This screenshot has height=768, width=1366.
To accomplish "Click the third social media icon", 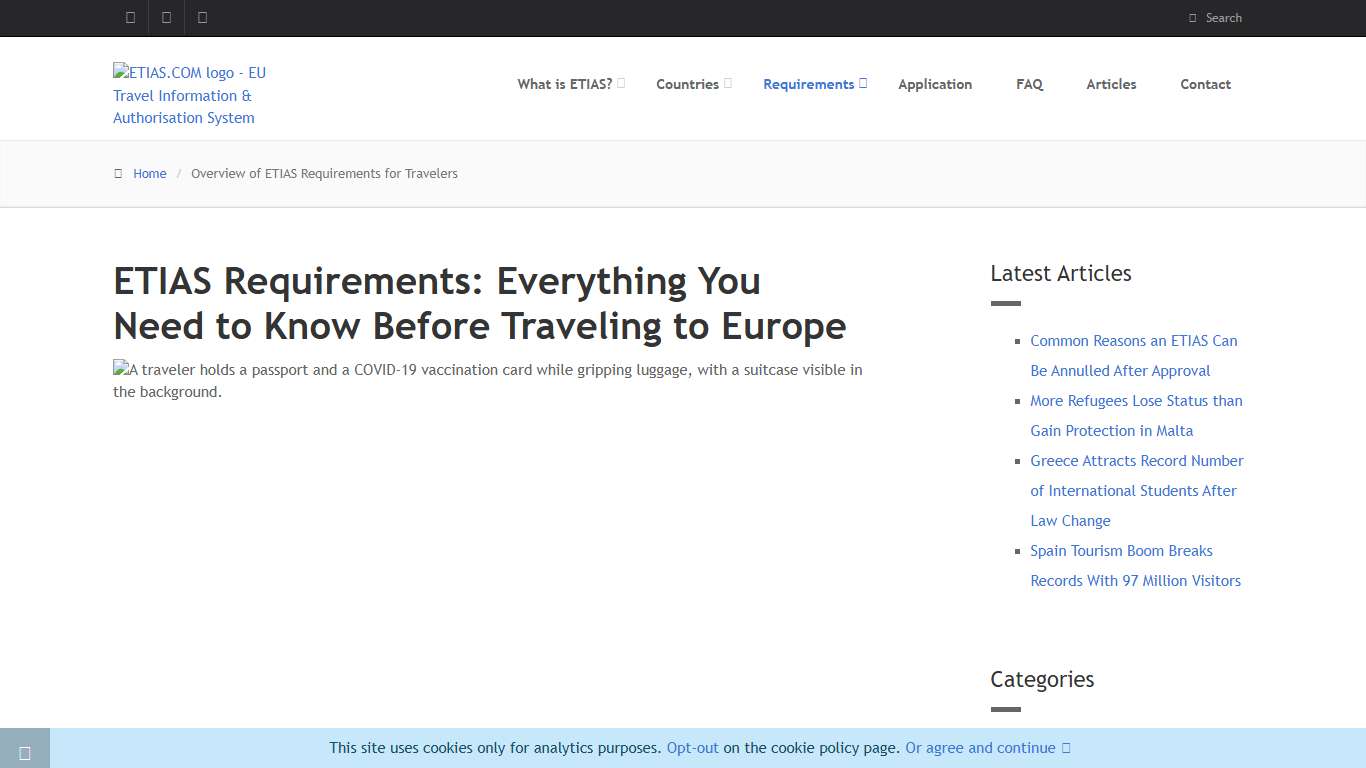I will pyautogui.click(x=203, y=17).
